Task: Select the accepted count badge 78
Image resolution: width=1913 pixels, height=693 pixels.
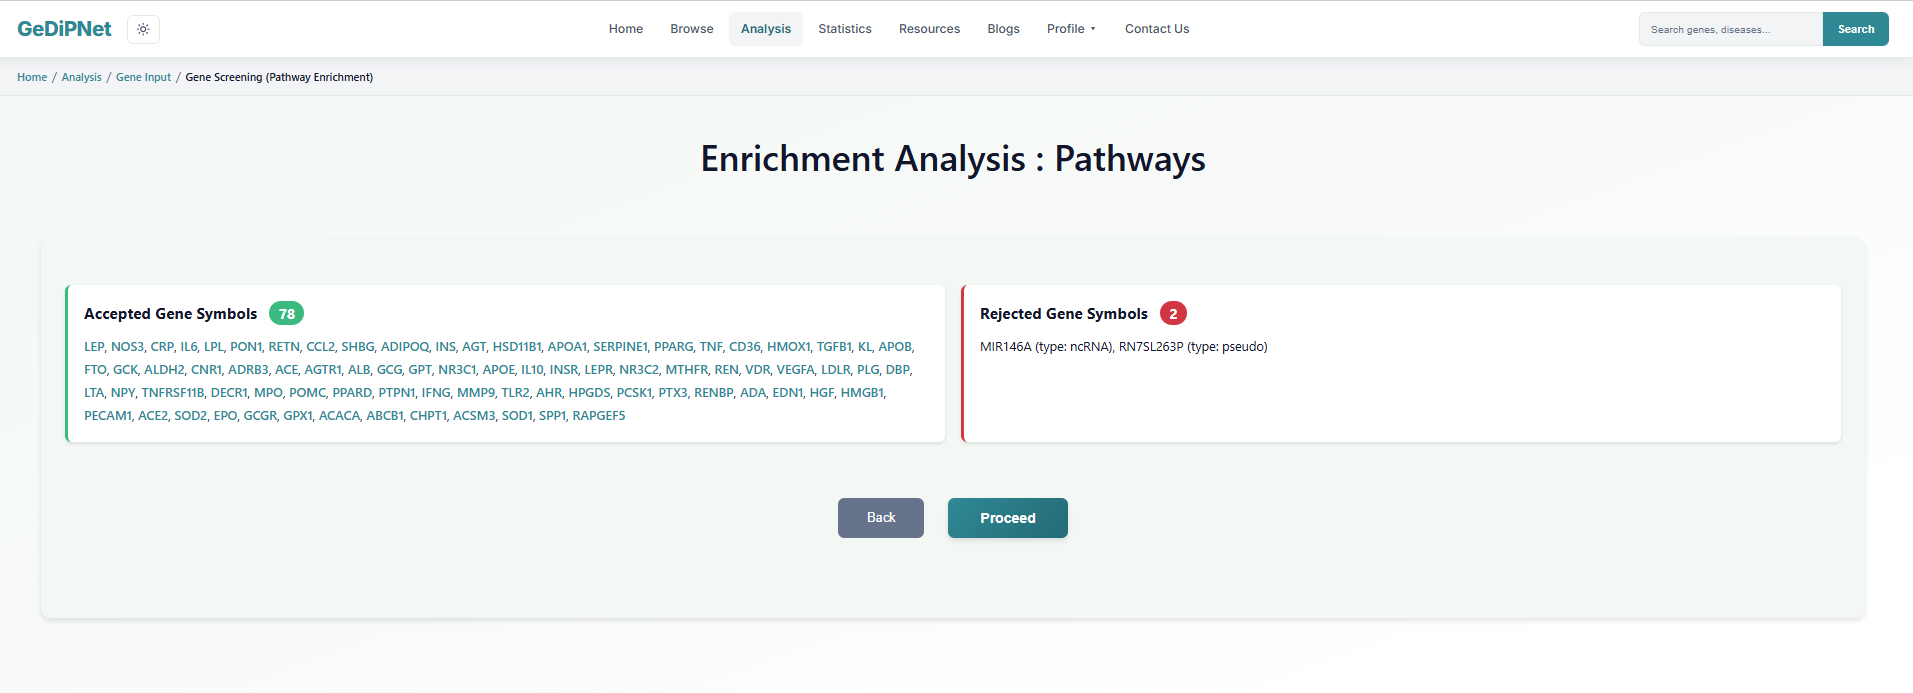Action: 286,314
